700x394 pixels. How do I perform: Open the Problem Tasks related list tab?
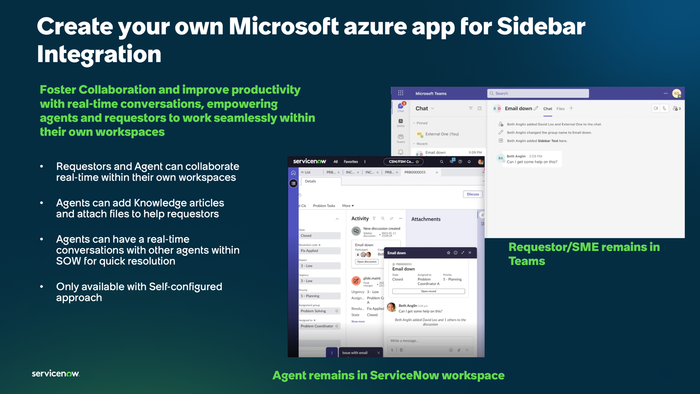(x=324, y=206)
